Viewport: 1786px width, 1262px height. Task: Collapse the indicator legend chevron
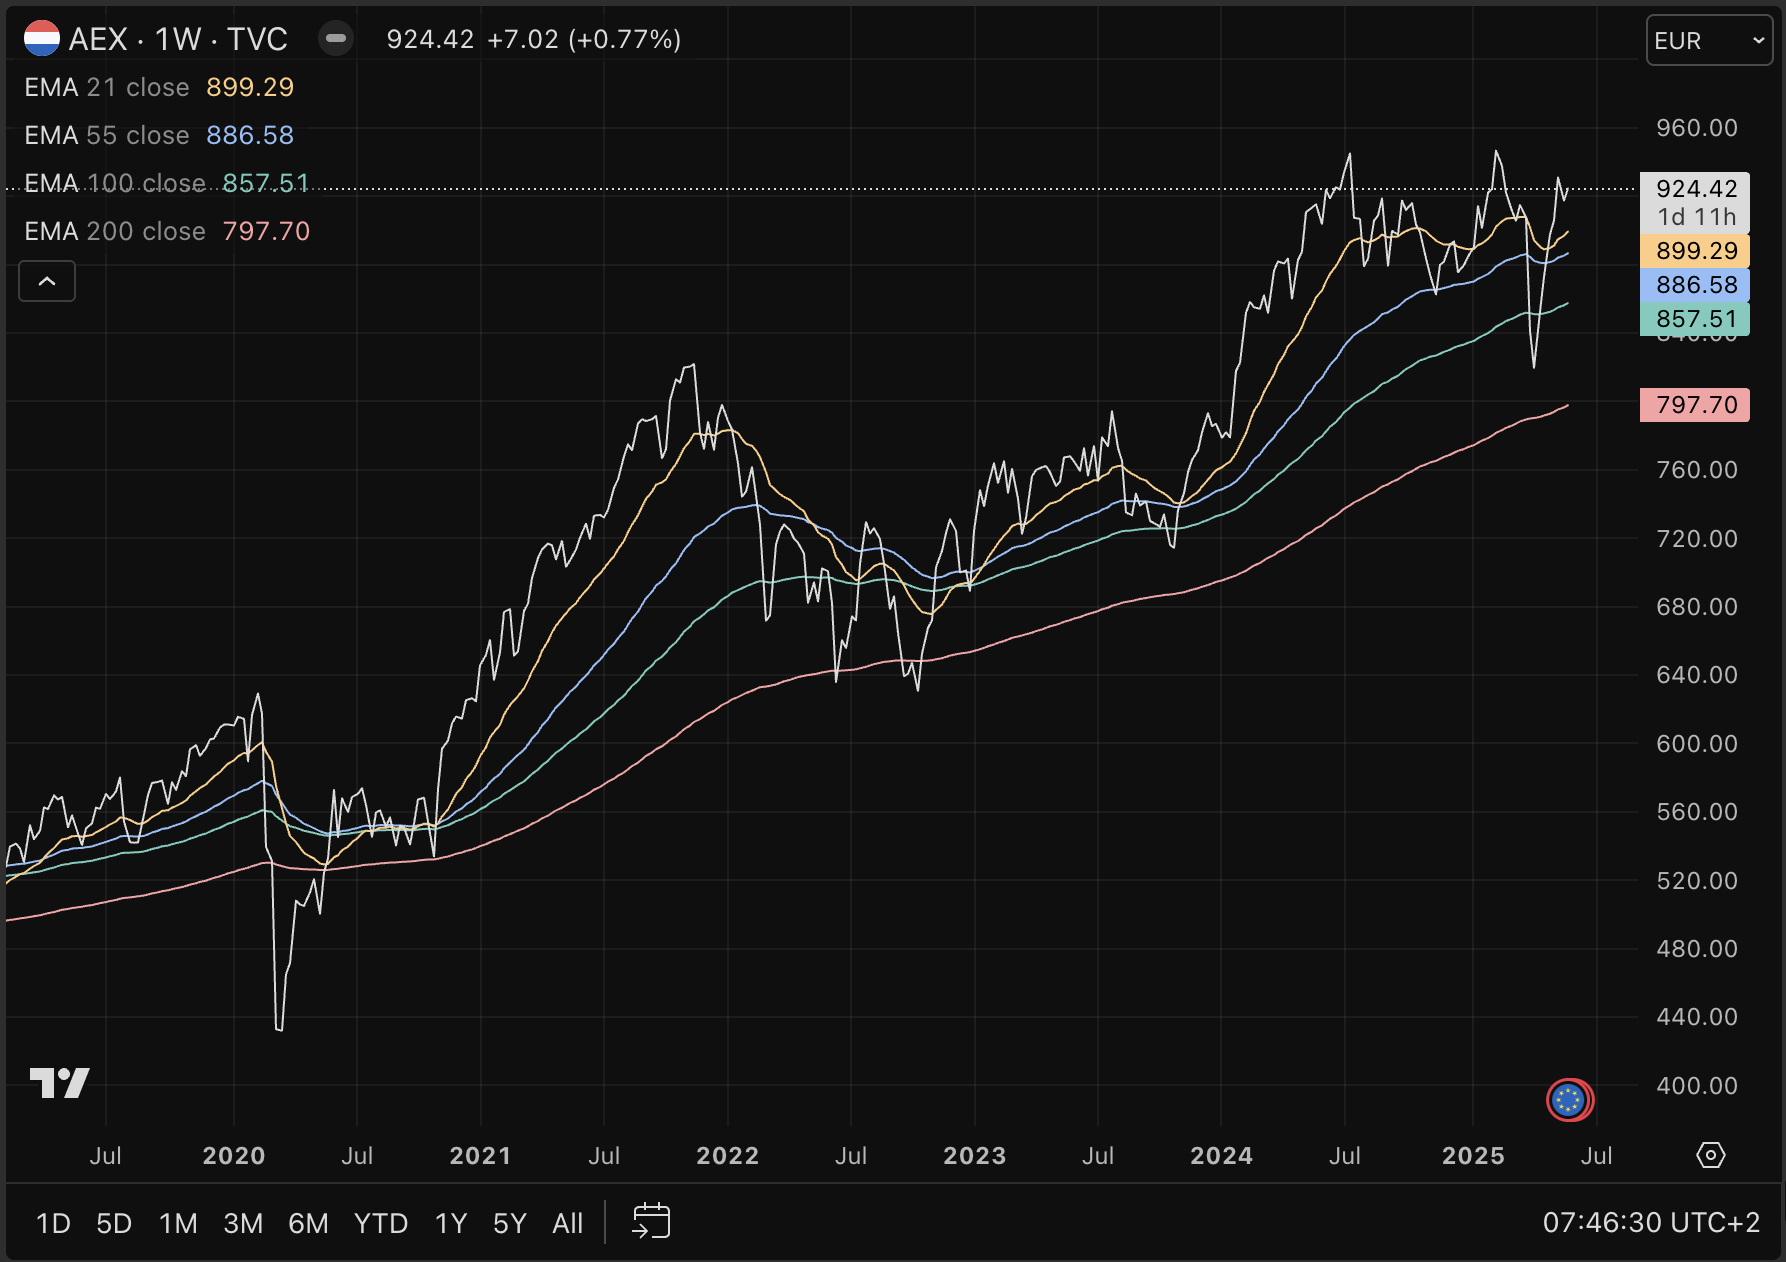pos(47,282)
